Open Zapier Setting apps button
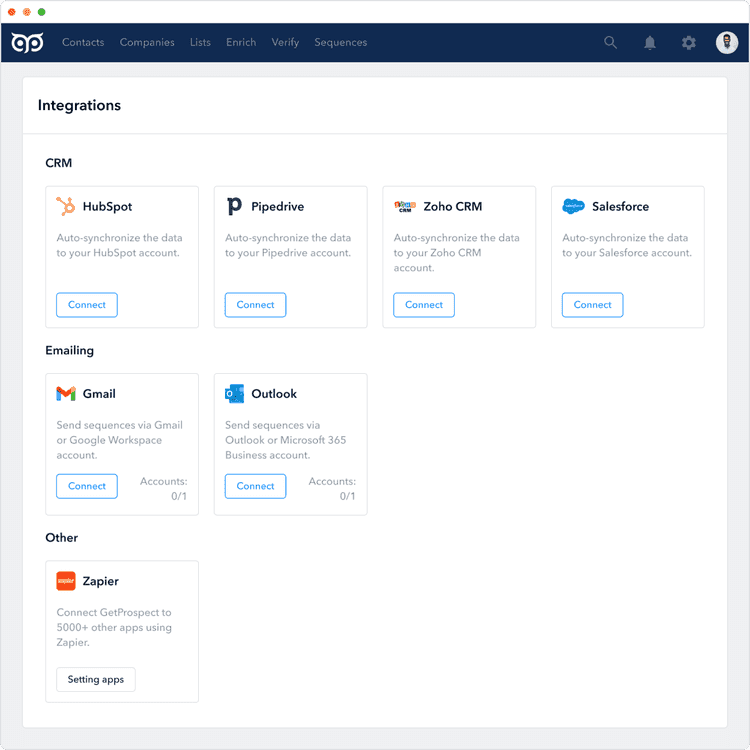Image resolution: width=750 pixels, height=750 pixels. click(x=96, y=680)
